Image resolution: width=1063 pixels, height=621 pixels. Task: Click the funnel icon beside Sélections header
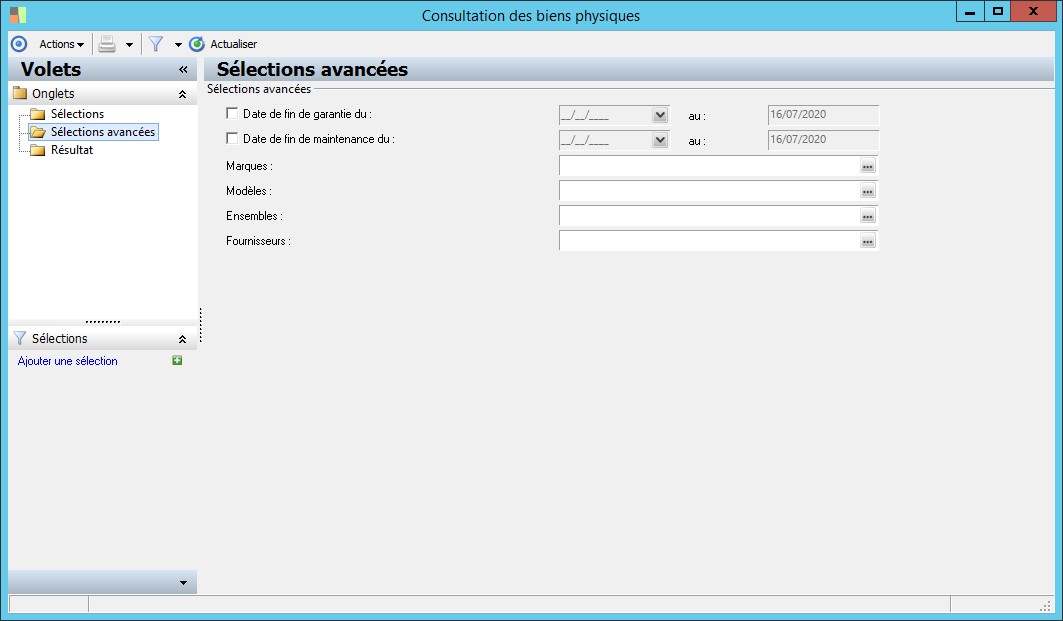(x=20, y=338)
